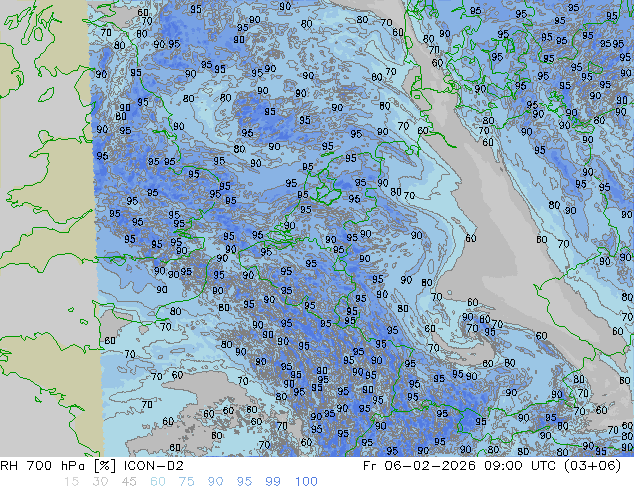
Task: Select the legend value 90 in the color scale
Action: pos(215,482)
